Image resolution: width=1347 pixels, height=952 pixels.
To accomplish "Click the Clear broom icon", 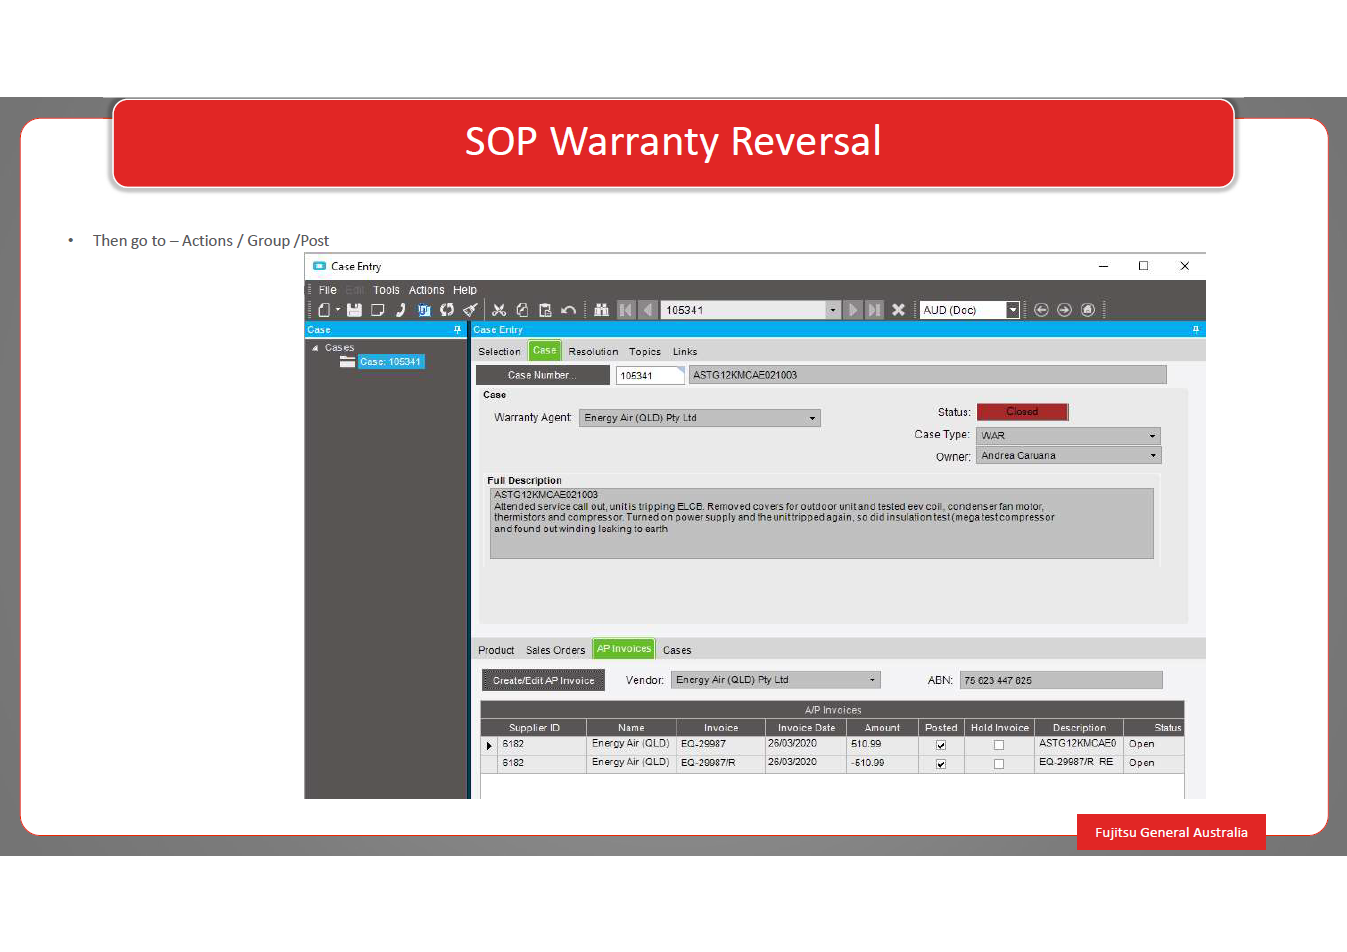I will (470, 310).
